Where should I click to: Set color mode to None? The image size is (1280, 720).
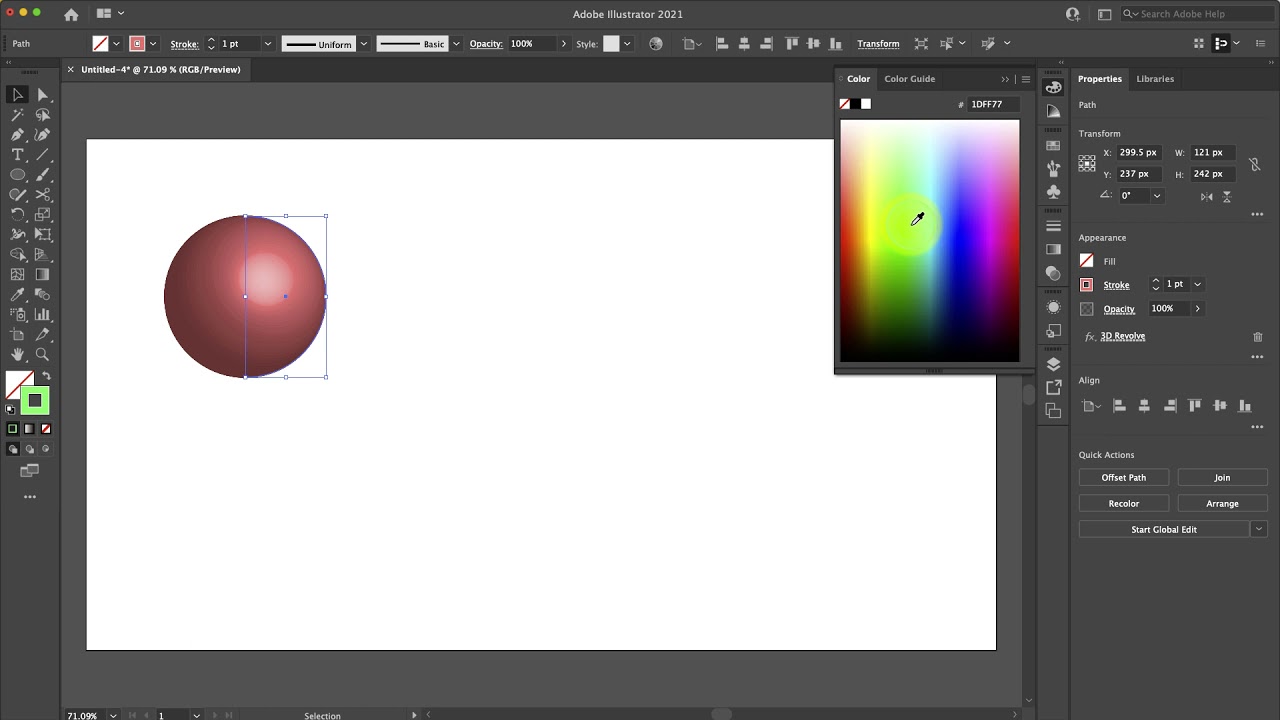click(x=45, y=429)
